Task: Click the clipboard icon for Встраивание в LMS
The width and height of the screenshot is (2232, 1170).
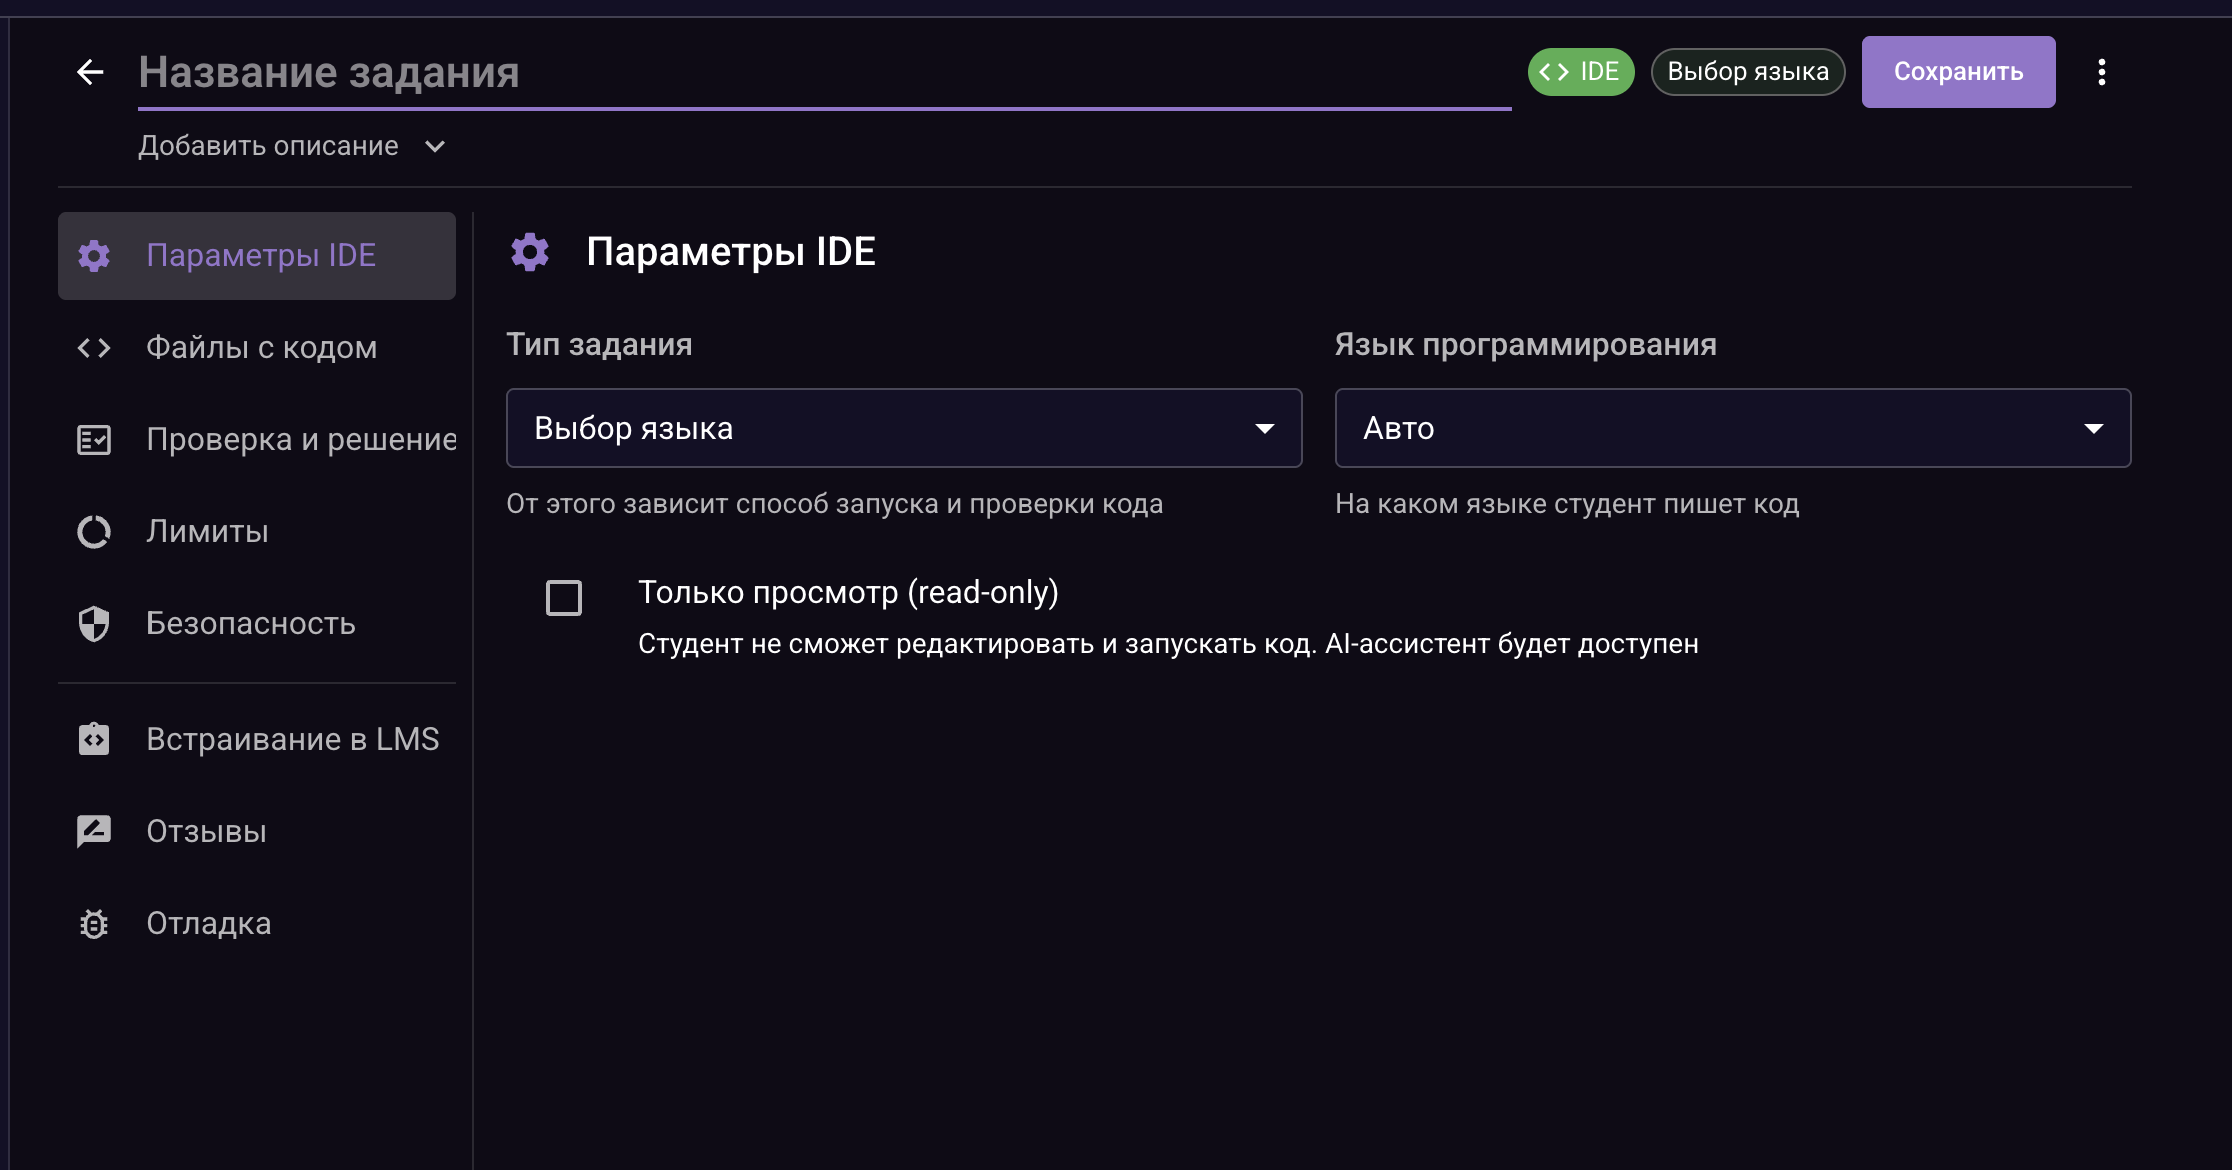Action: [x=94, y=739]
